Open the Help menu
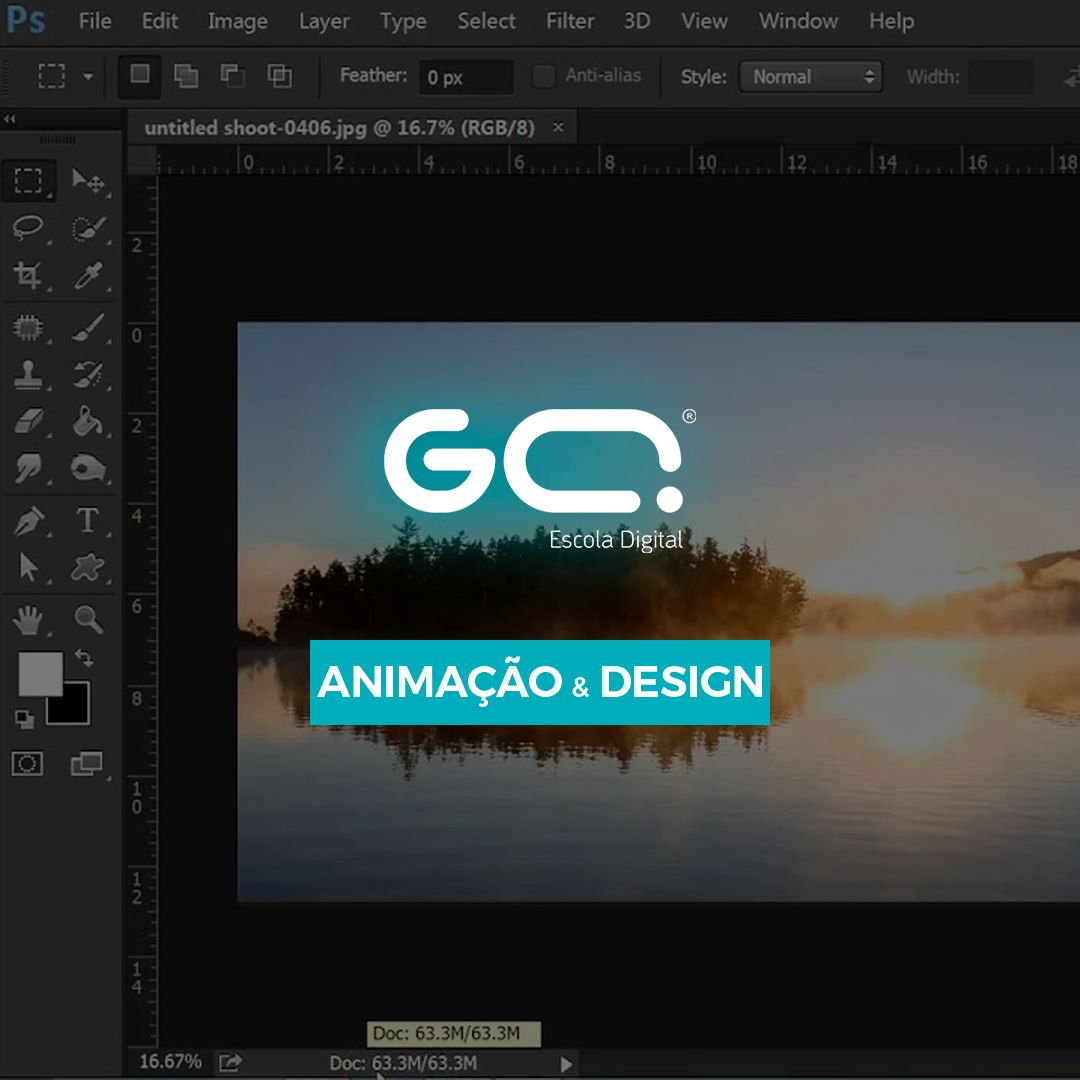This screenshot has width=1080, height=1080. [891, 21]
